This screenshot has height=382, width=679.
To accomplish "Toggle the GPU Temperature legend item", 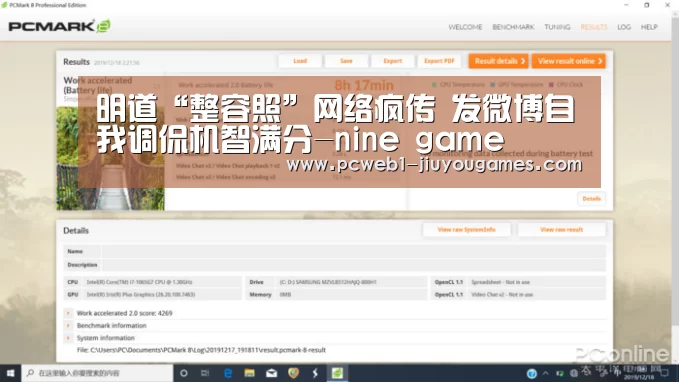I will [x=516, y=84].
